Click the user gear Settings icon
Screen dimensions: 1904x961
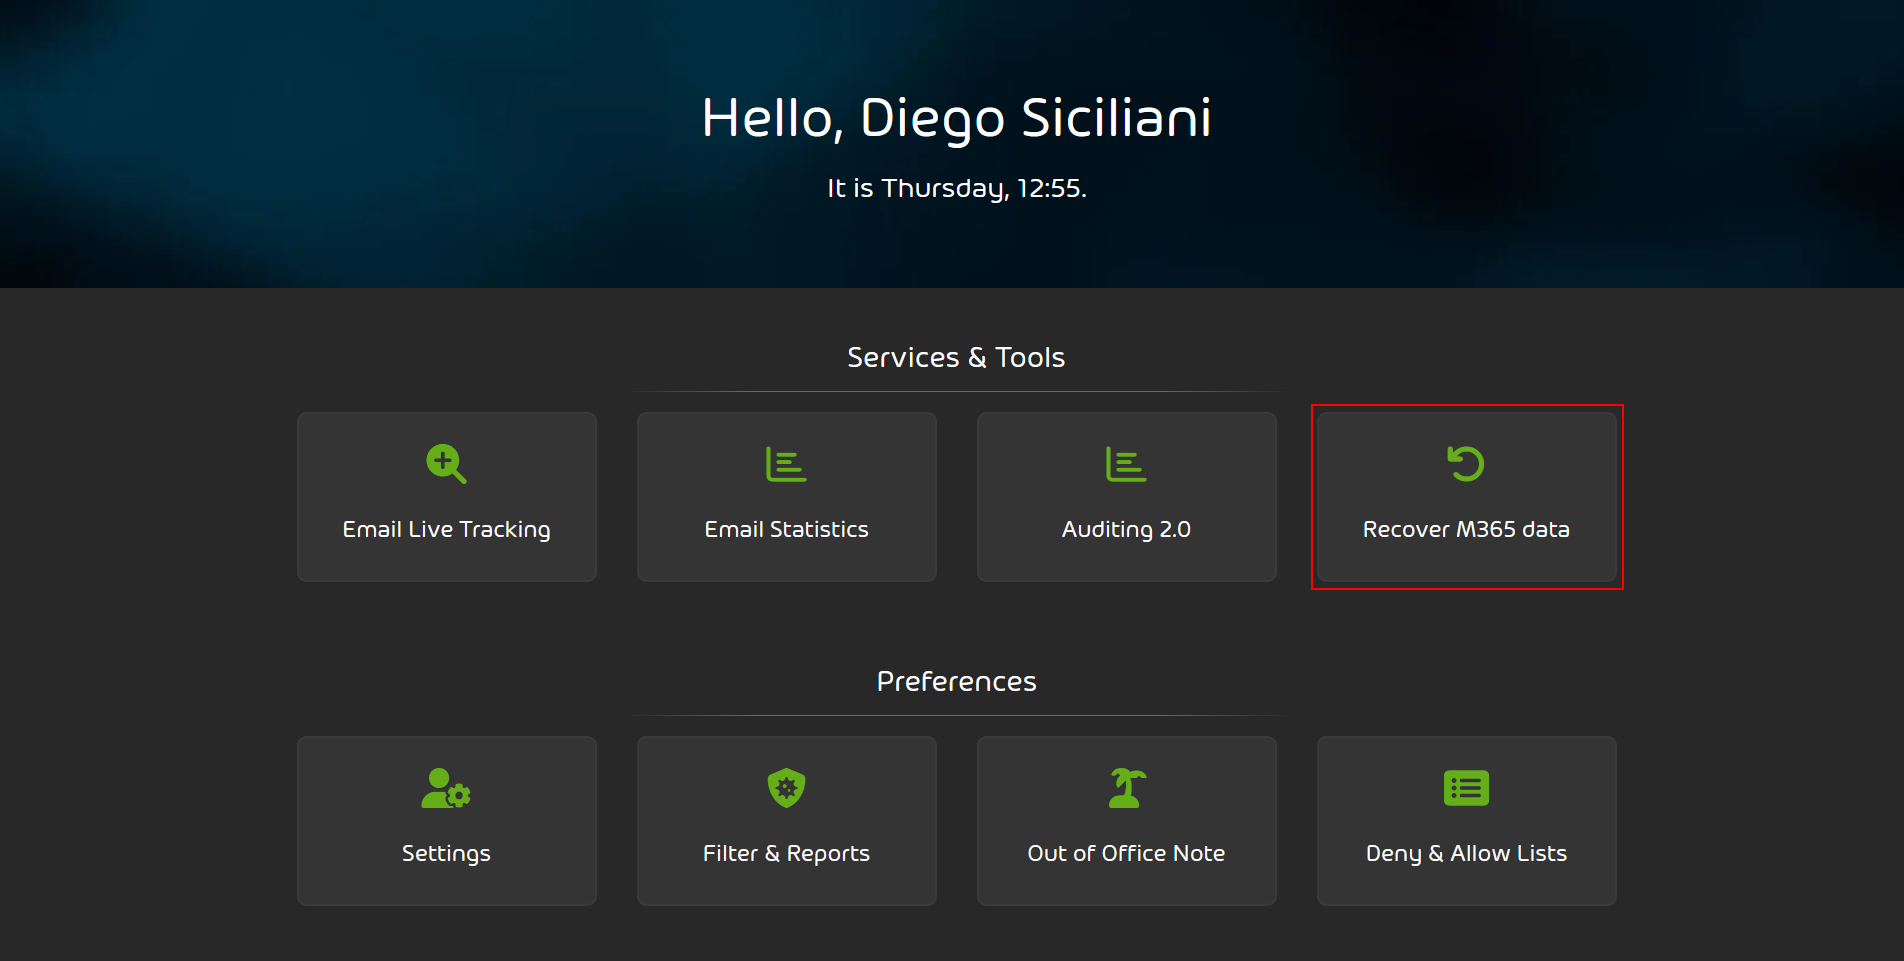coord(446,788)
